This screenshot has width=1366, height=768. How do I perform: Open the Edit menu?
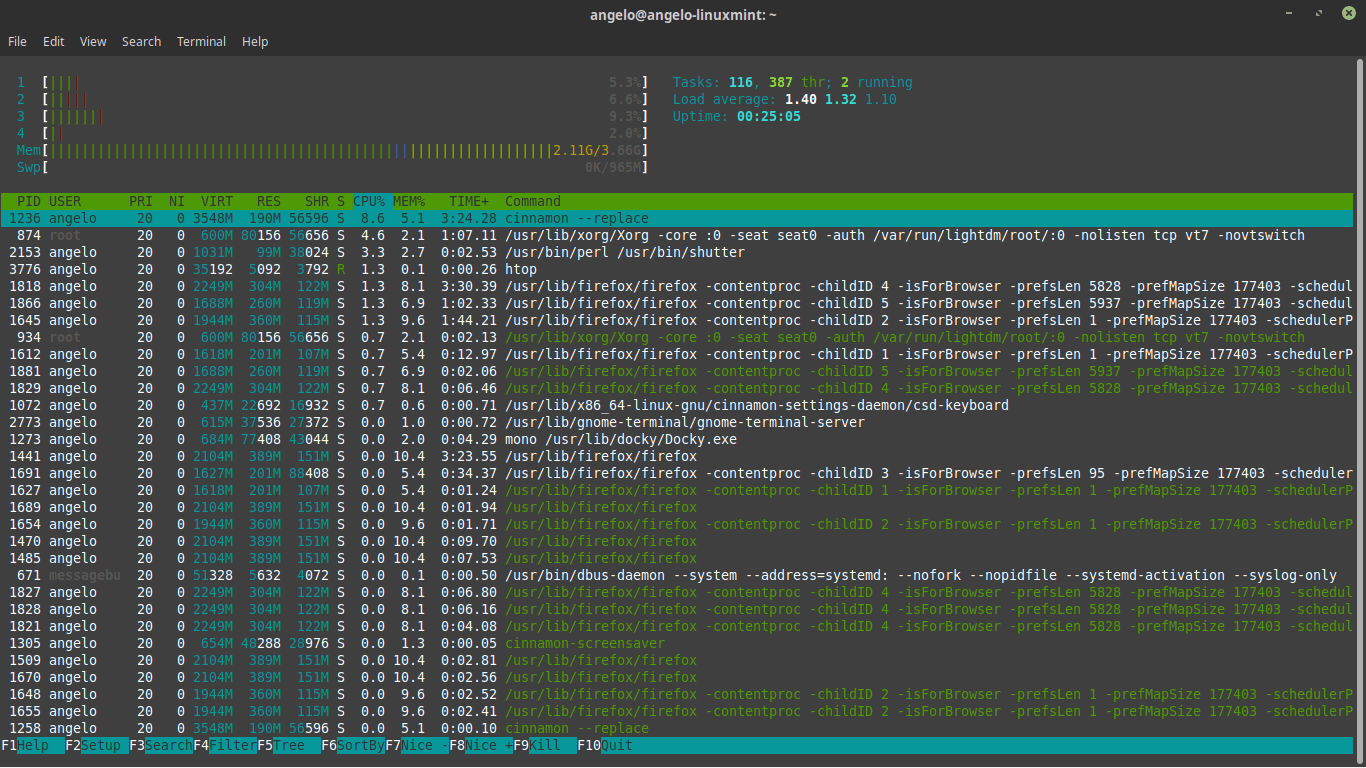tap(53, 41)
